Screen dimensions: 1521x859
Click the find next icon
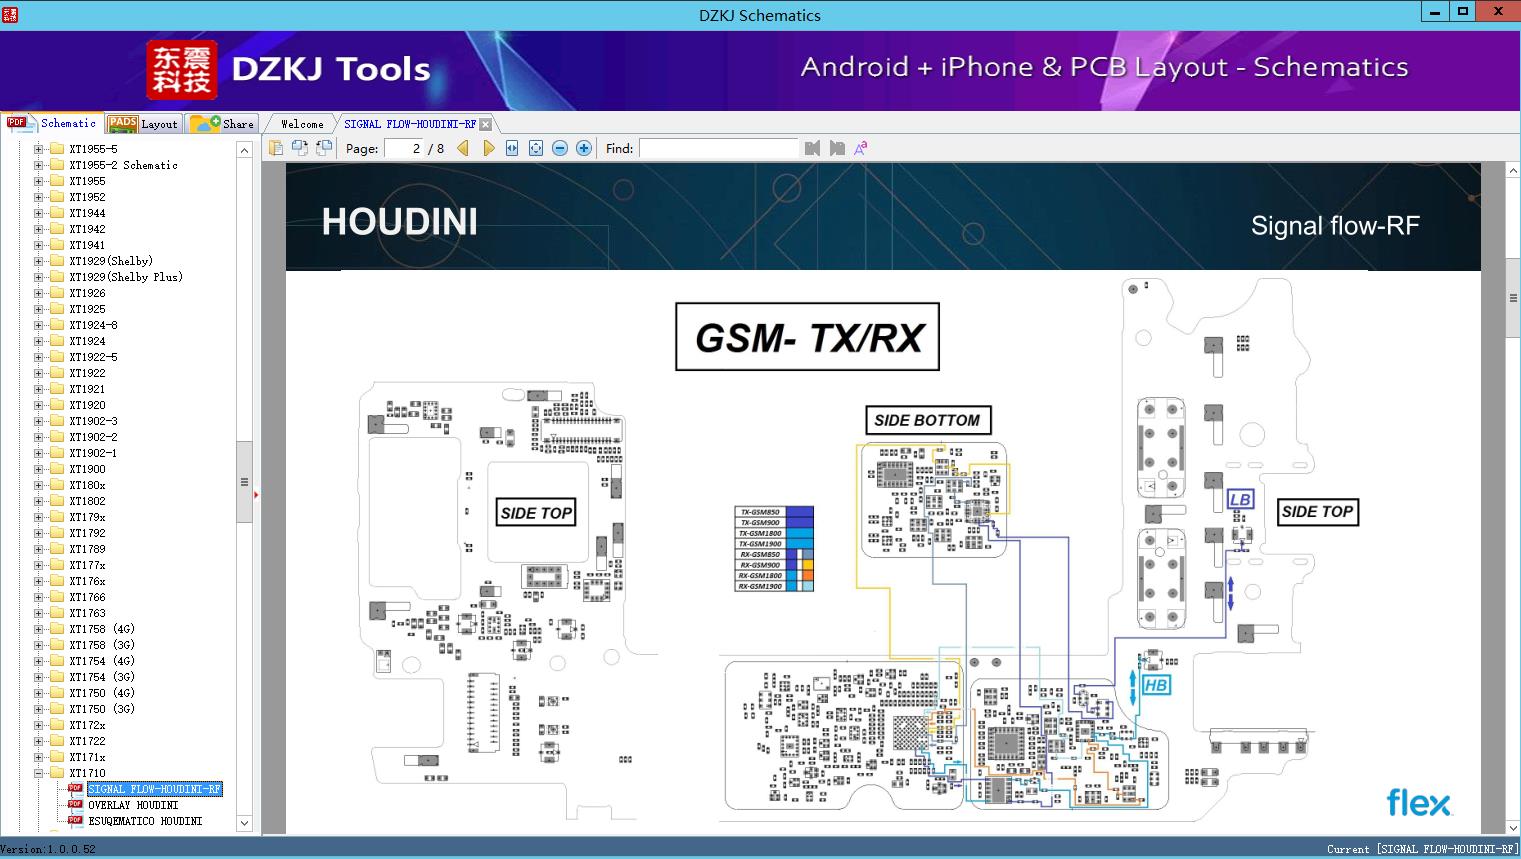click(x=837, y=148)
